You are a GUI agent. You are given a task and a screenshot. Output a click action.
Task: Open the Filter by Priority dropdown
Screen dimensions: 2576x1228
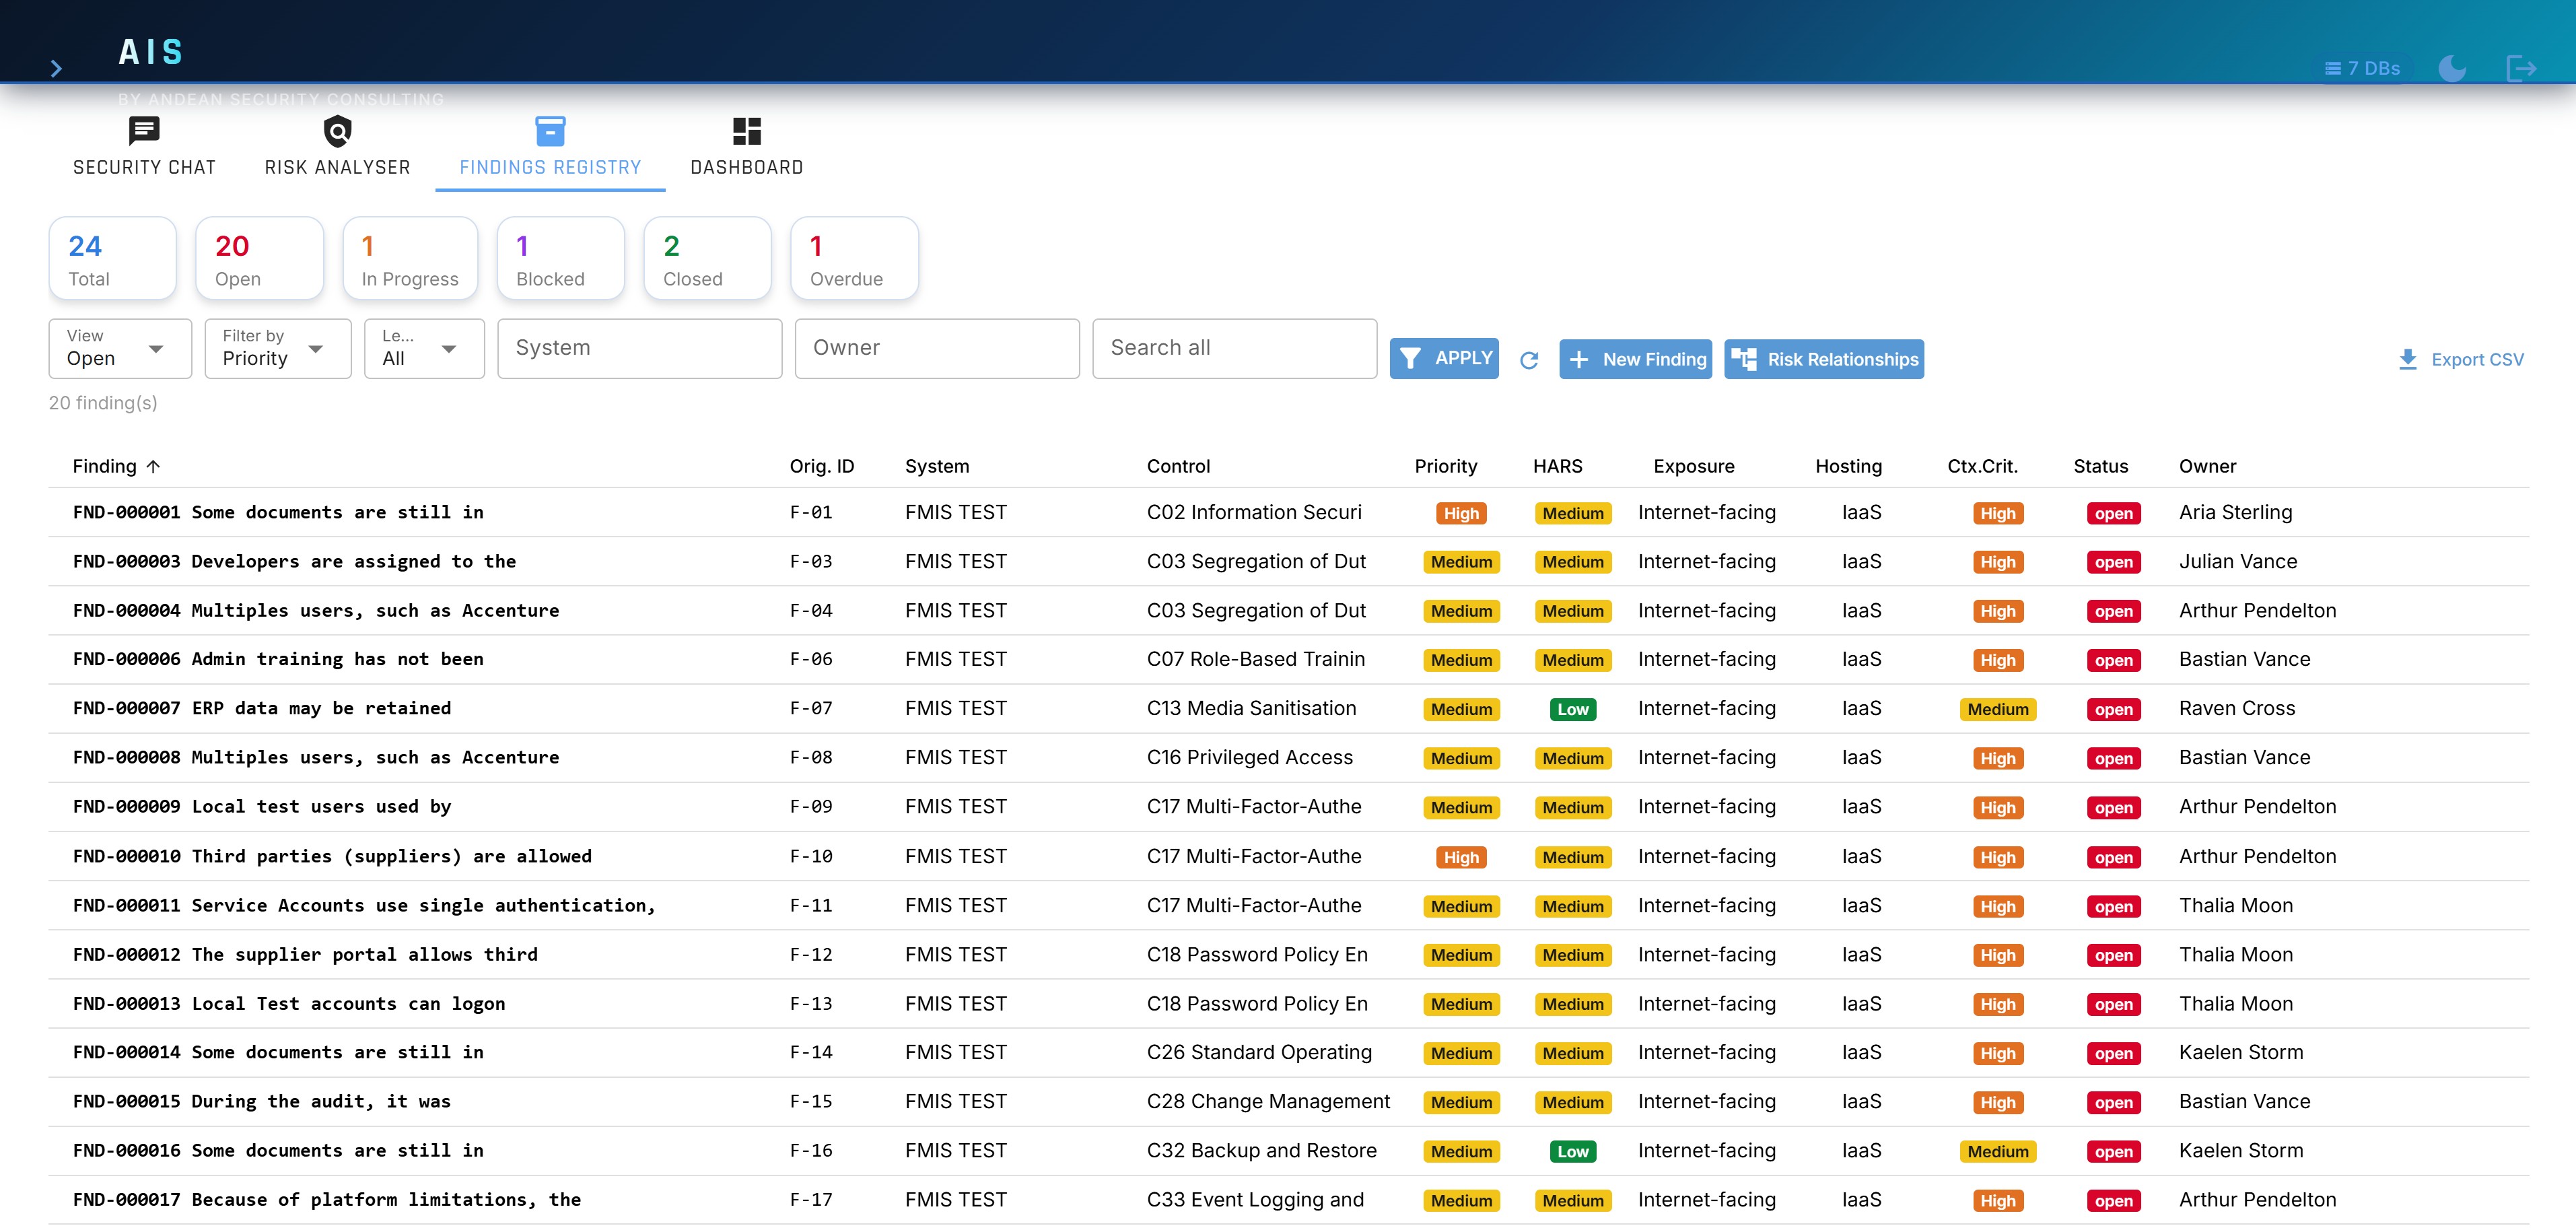click(x=278, y=349)
